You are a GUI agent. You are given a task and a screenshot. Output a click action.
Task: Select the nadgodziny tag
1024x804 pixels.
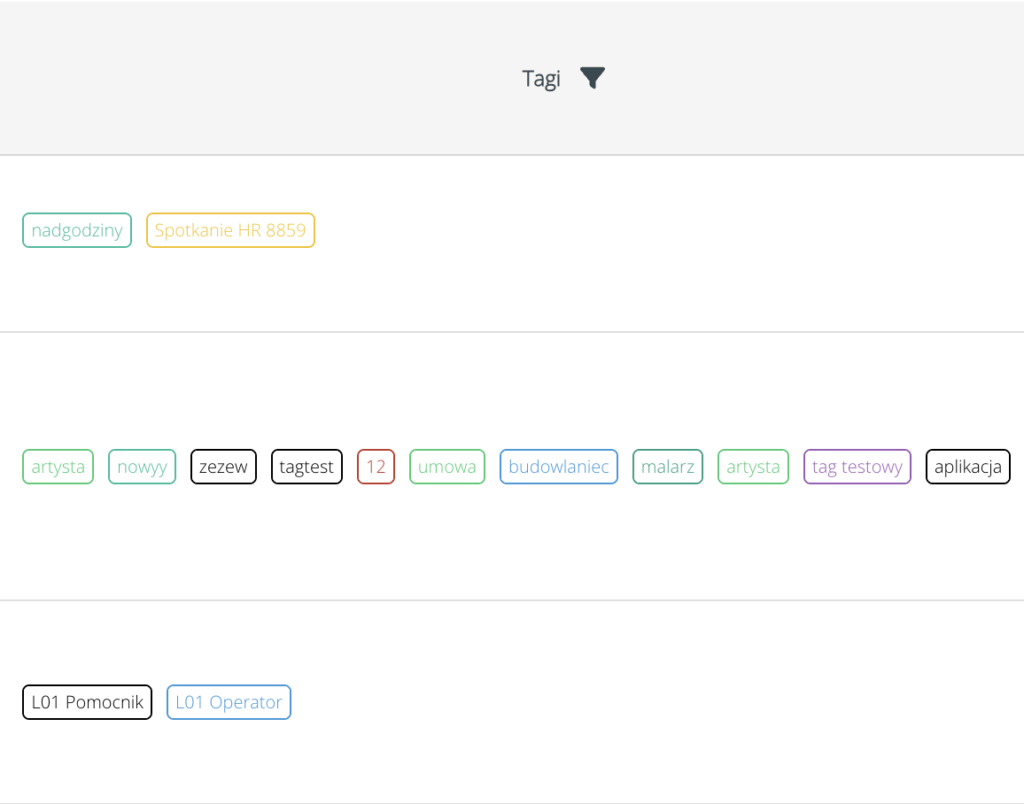click(77, 230)
